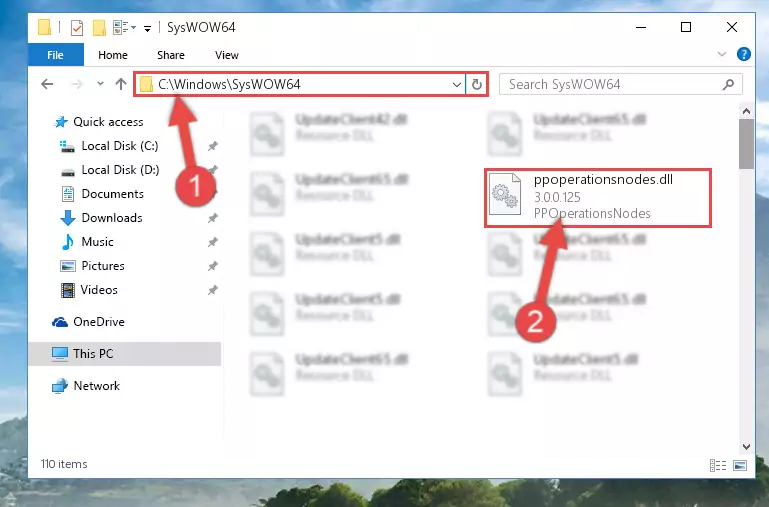
Task: Select Network in navigation pane
Action: [x=96, y=386]
